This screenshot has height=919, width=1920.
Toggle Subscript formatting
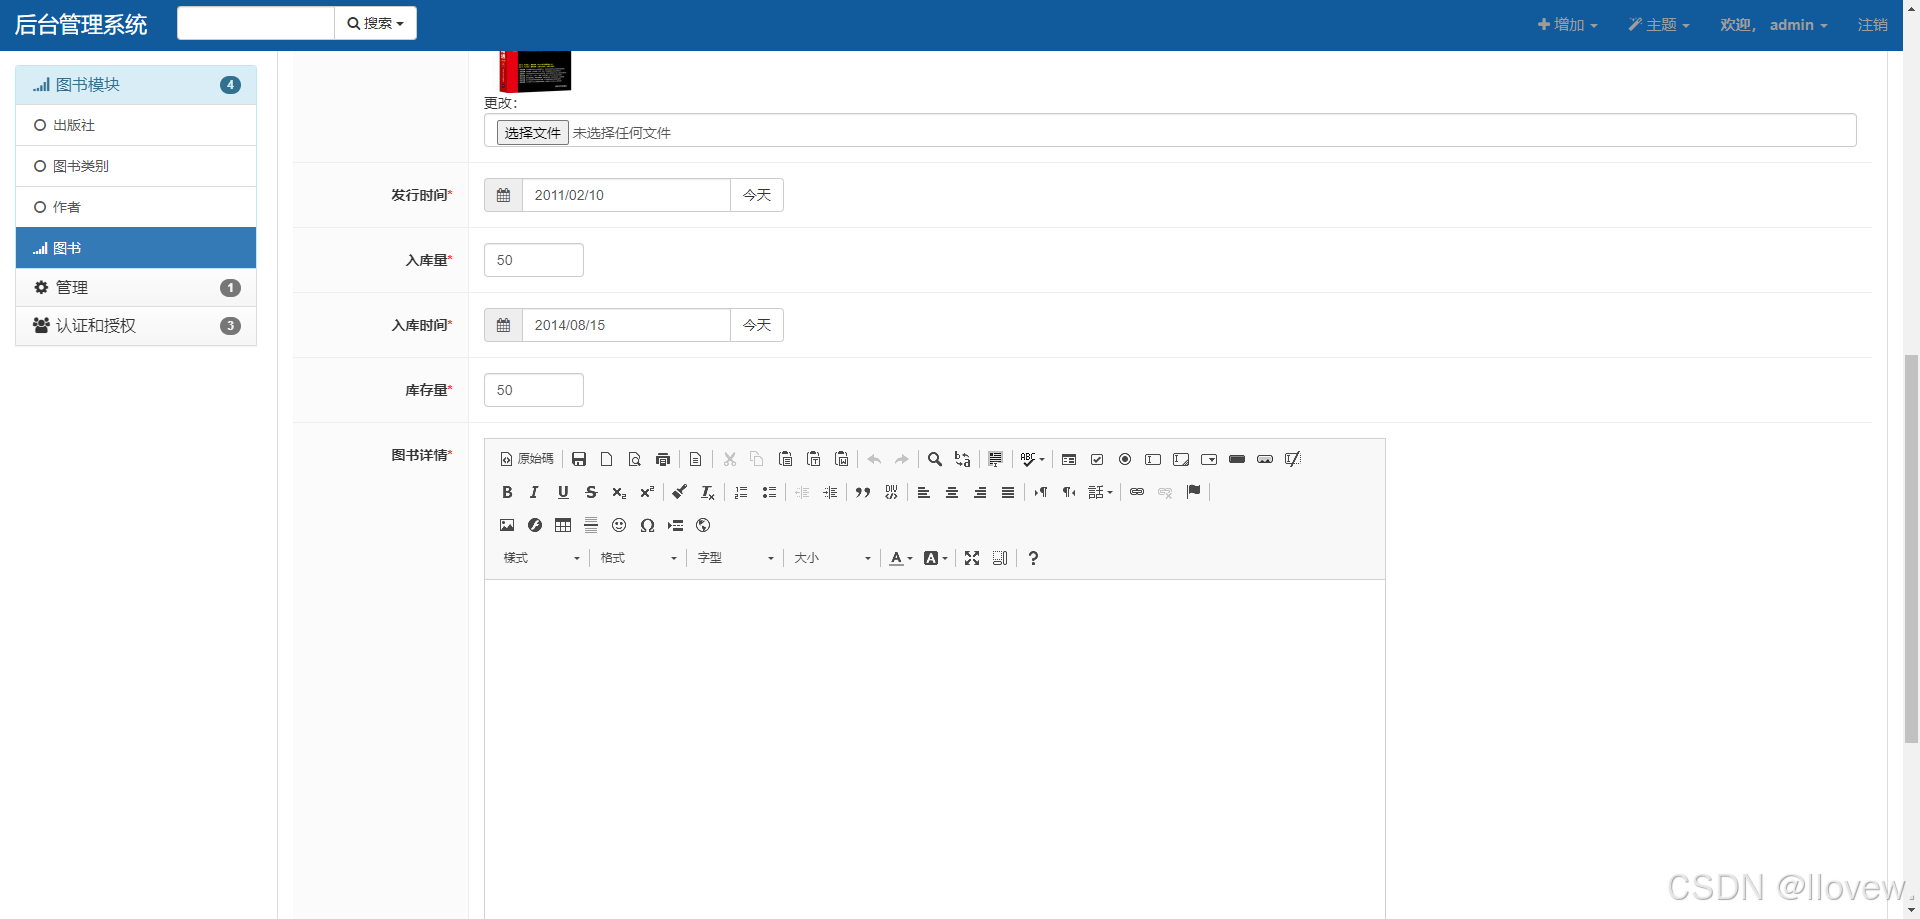click(x=619, y=492)
